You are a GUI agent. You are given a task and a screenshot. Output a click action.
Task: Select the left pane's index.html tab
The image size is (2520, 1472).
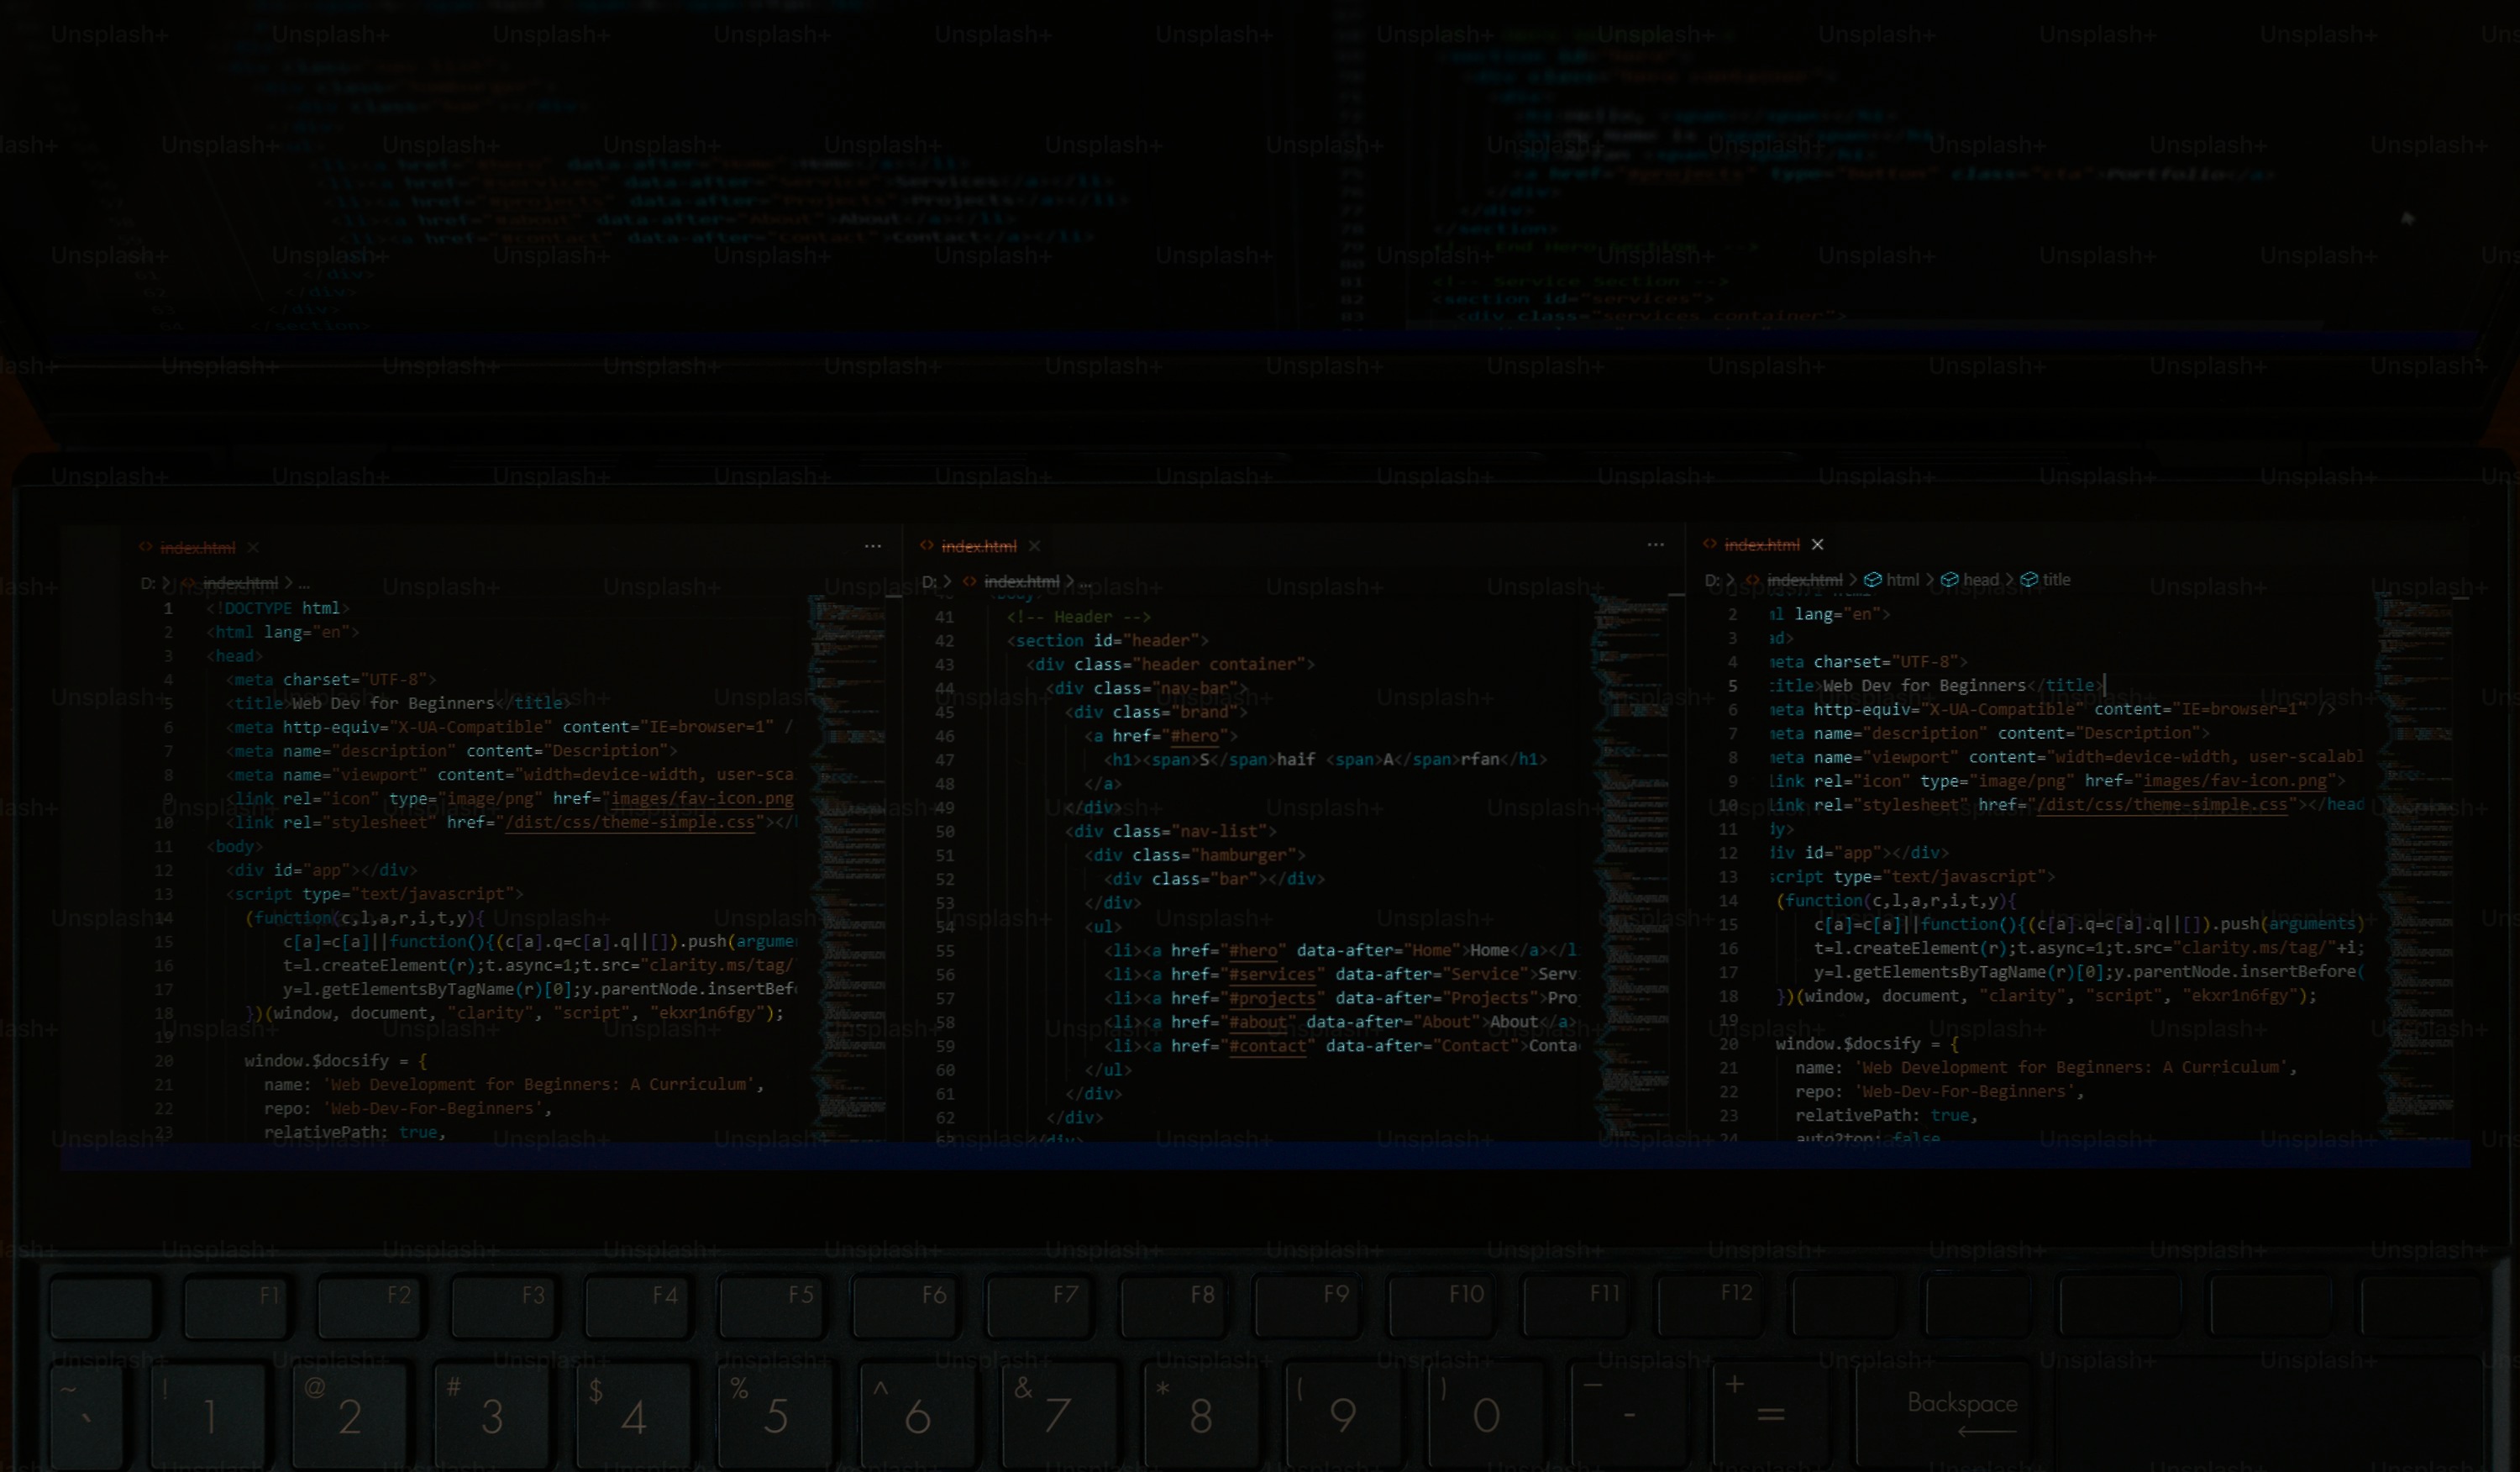tap(197, 548)
